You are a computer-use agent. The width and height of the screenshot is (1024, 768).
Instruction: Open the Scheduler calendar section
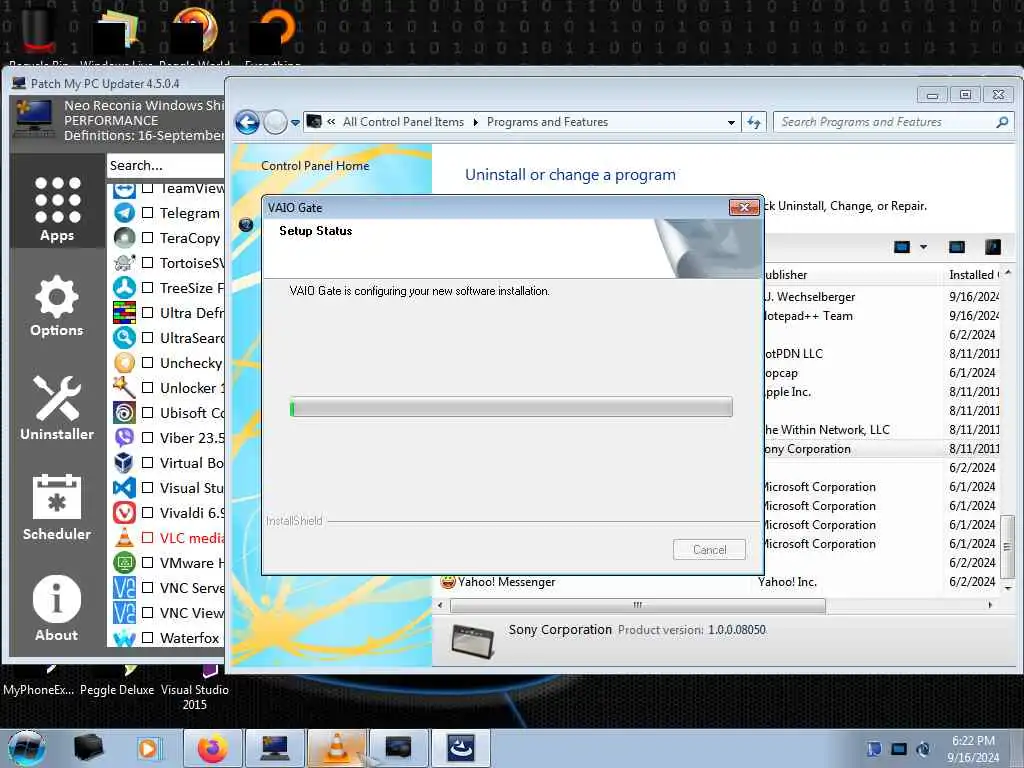tap(57, 507)
